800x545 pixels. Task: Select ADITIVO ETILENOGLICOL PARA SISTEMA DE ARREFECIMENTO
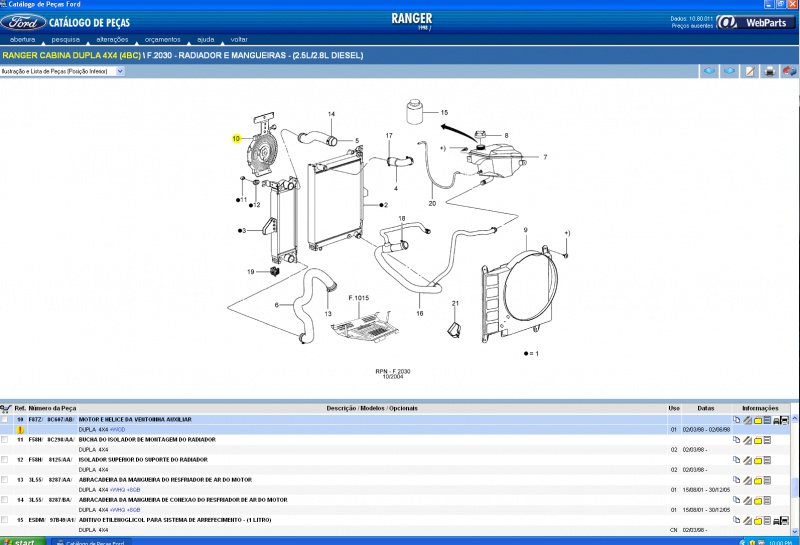(175, 520)
